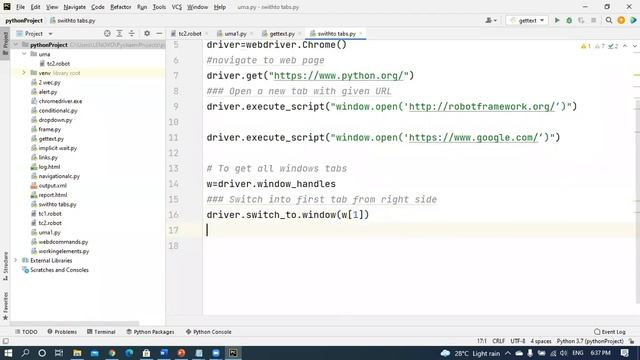640x360 pixels.
Task: Click Python 3.7 interpreter in status bar
Action: pyautogui.click(x=590, y=341)
